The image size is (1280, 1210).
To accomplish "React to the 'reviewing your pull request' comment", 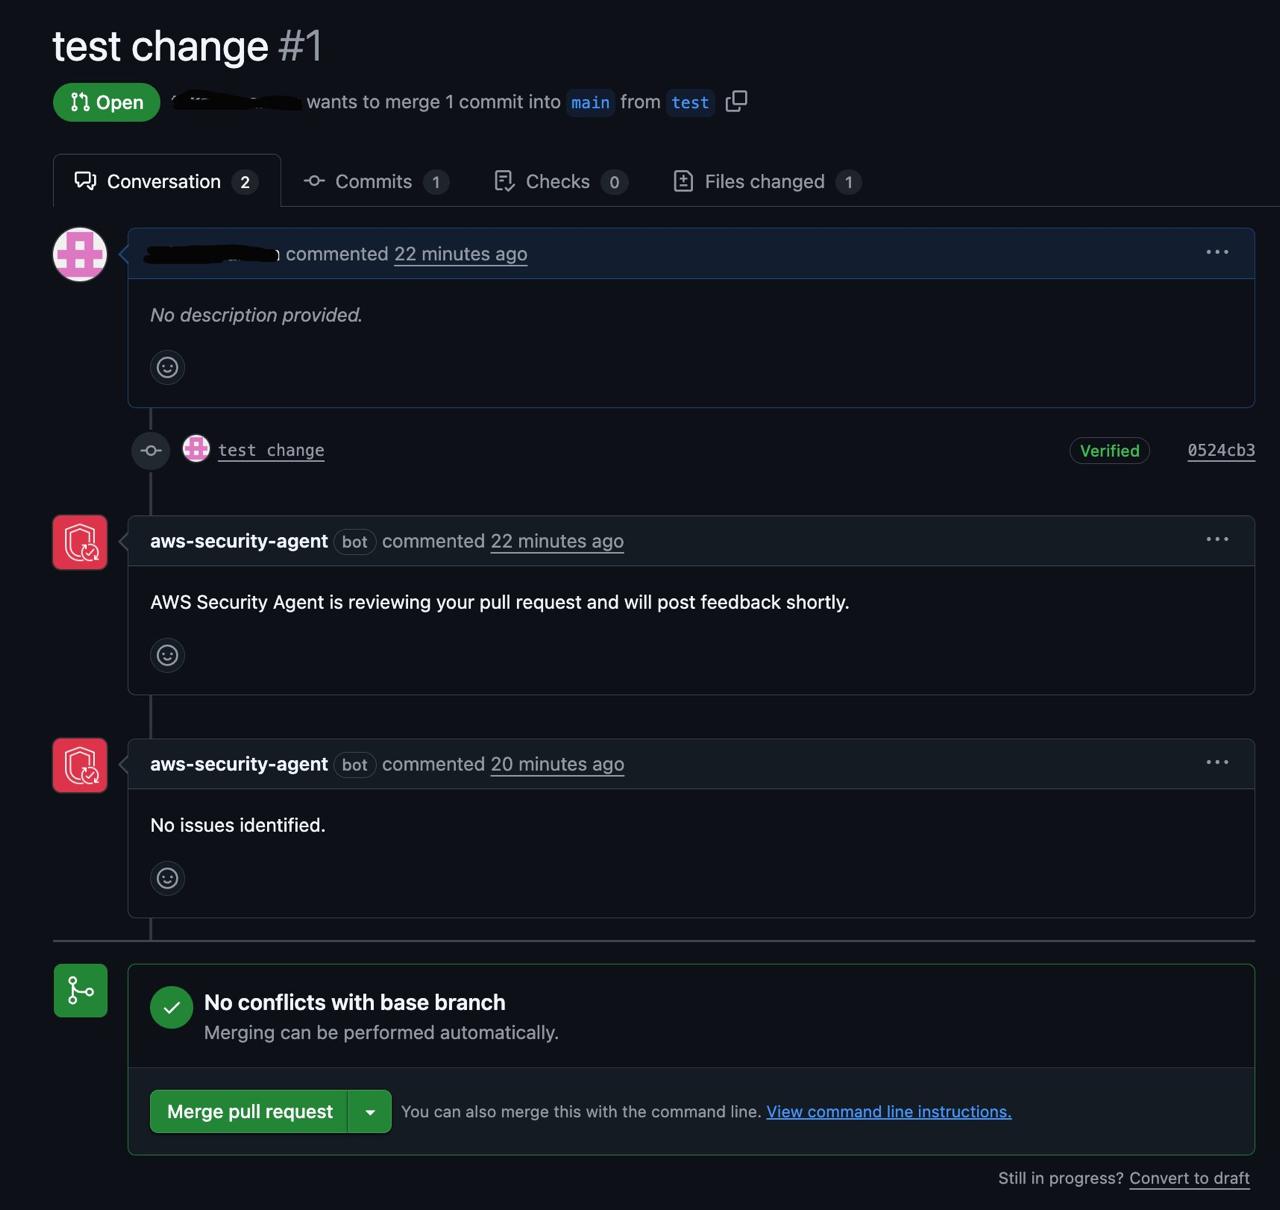I will (167, 655).
